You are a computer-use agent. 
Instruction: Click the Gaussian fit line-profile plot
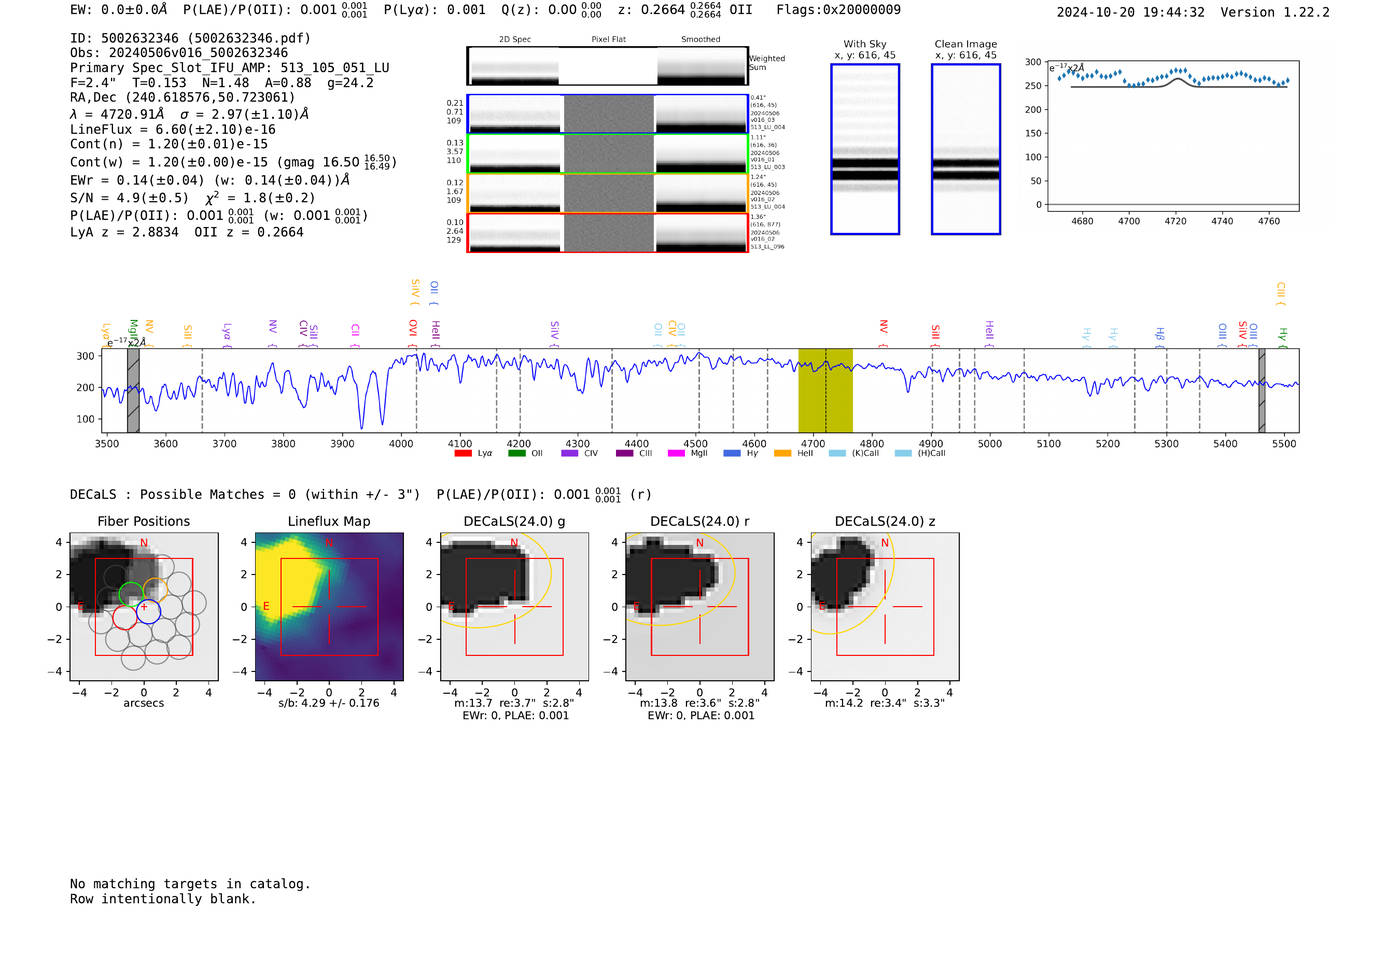click(x=1173, y=135)
